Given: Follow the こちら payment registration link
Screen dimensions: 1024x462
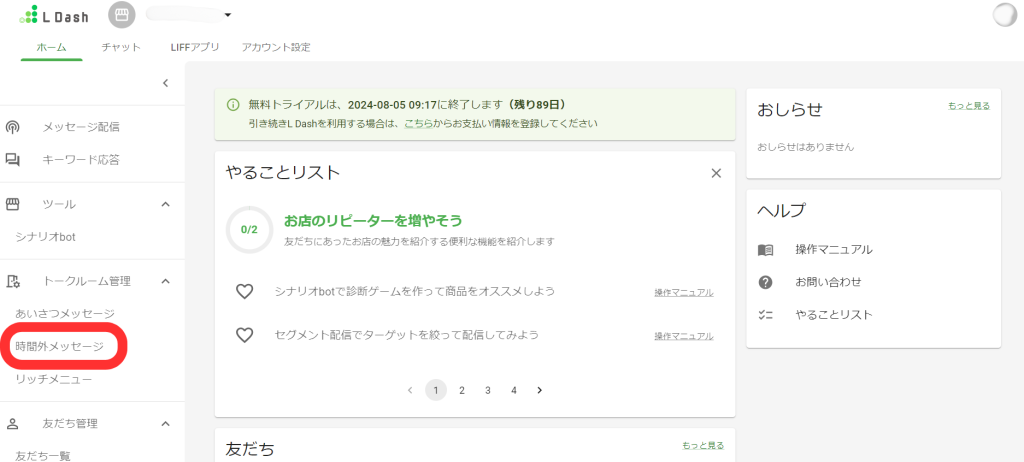Looking at the screenshot, I should click(418, 123).
